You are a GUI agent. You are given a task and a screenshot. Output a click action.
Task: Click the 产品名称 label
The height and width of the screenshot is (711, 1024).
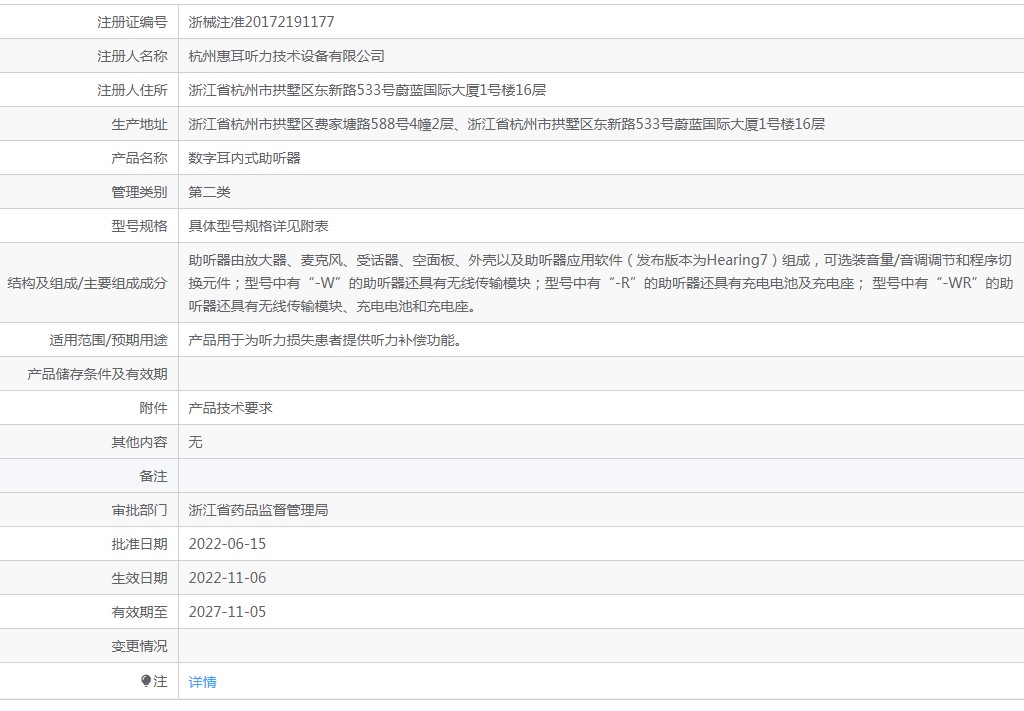click(x=140, y=158)
